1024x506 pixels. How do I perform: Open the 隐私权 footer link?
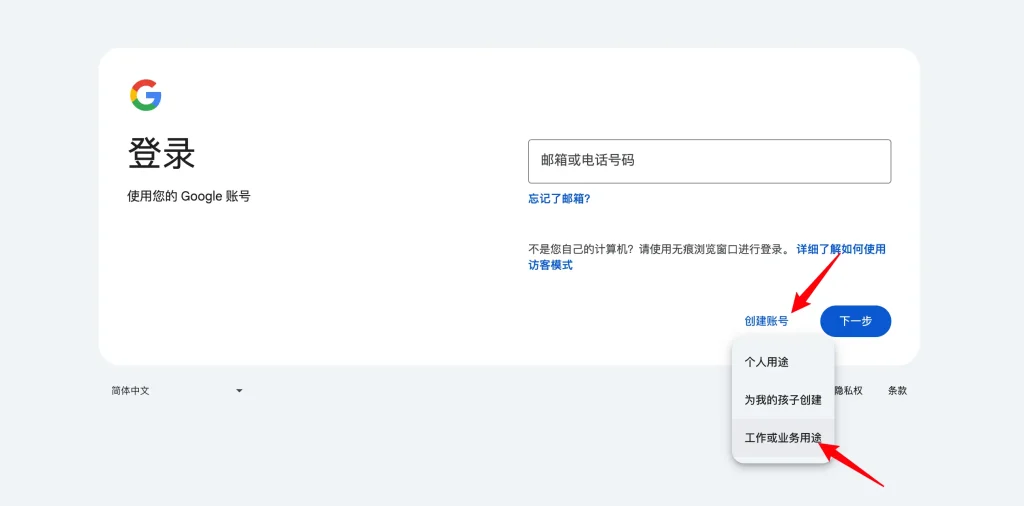click(x=849, y=390)
